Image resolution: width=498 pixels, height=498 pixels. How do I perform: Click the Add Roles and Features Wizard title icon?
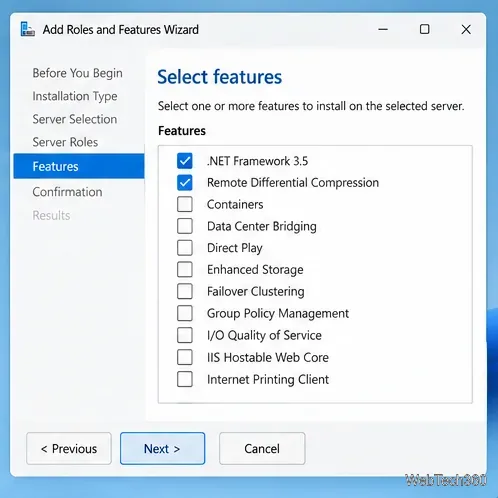[x=28, y=29]
